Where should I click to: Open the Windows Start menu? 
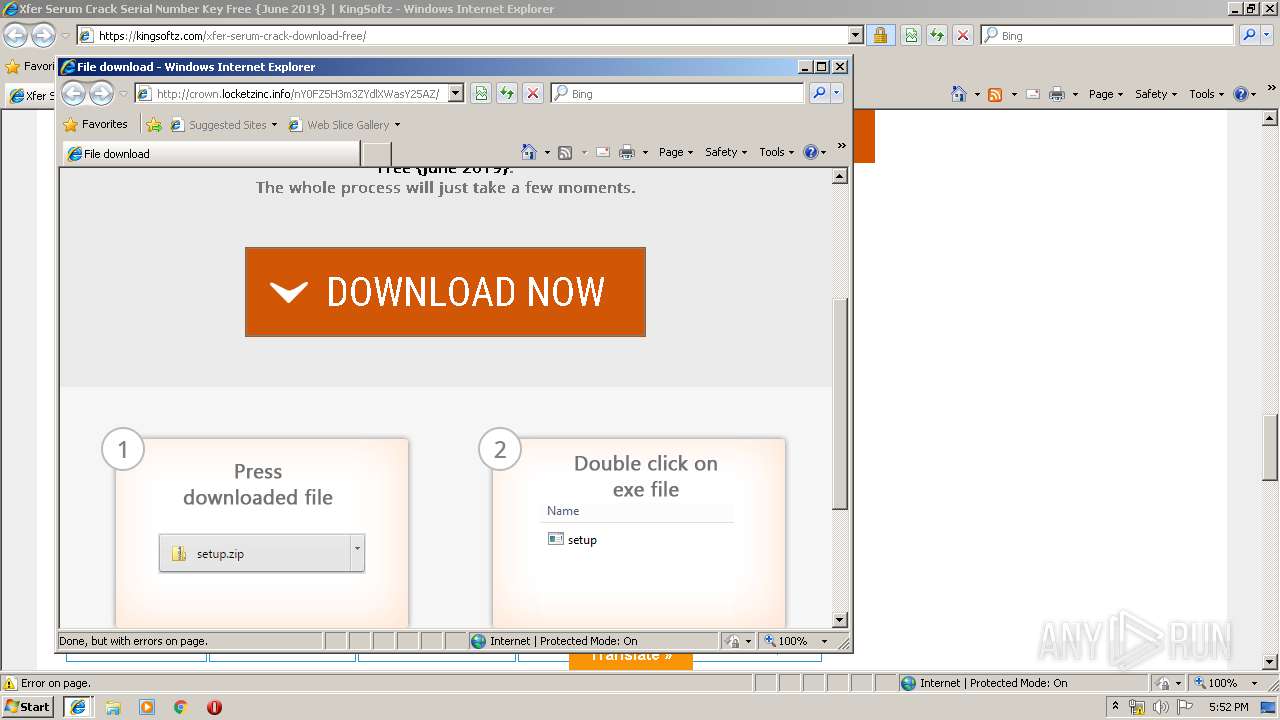27,706
